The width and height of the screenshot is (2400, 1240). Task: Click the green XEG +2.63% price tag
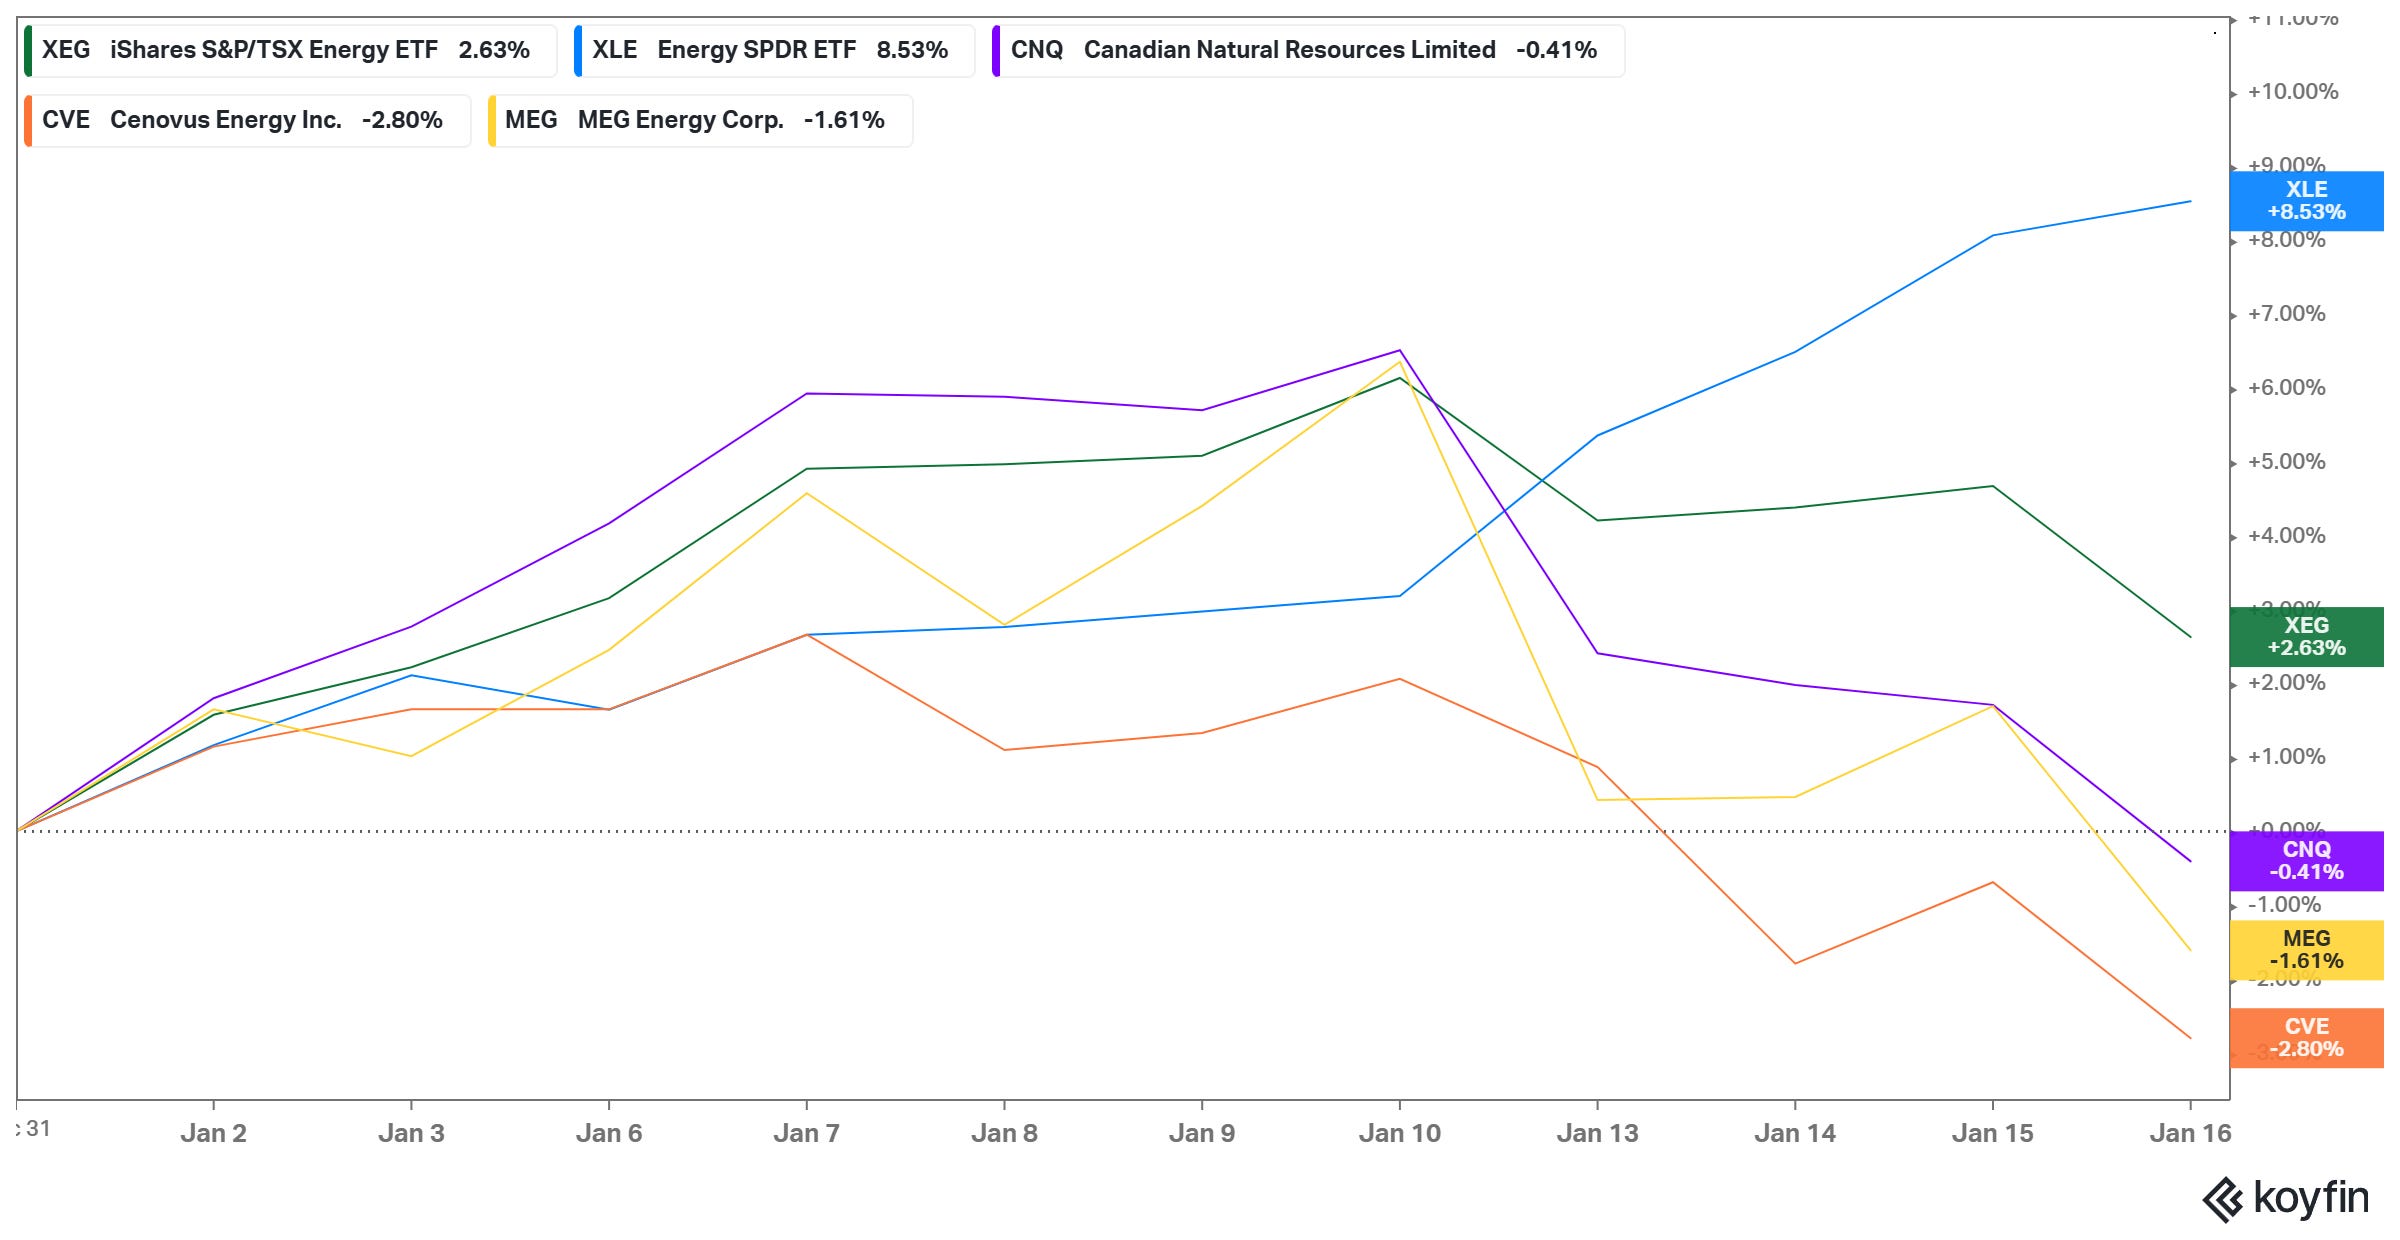pyautogui.click(x=2306, y=637)
